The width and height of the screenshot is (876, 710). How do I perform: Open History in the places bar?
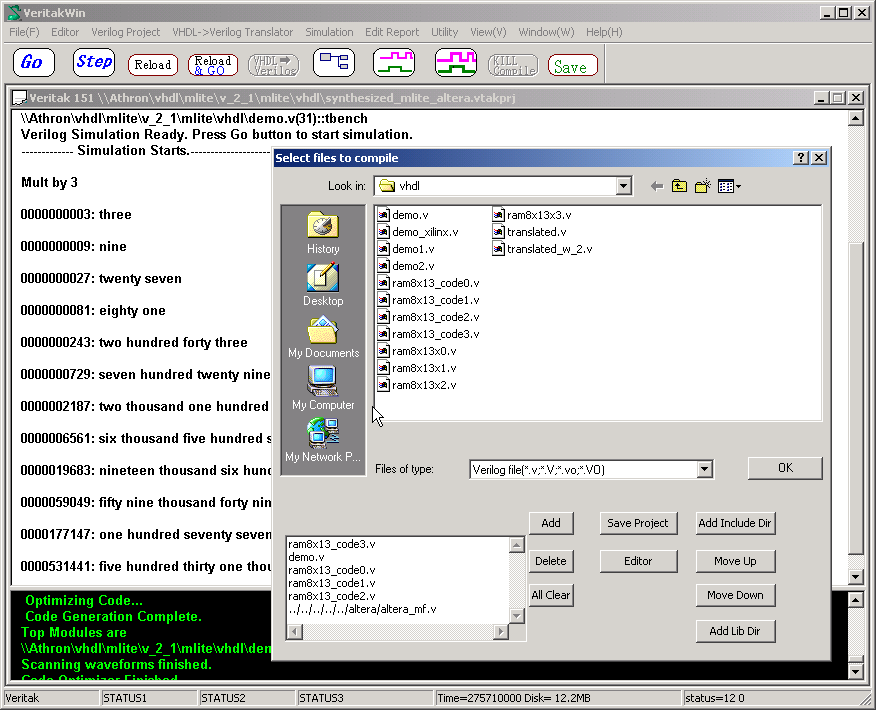(323, 233)
